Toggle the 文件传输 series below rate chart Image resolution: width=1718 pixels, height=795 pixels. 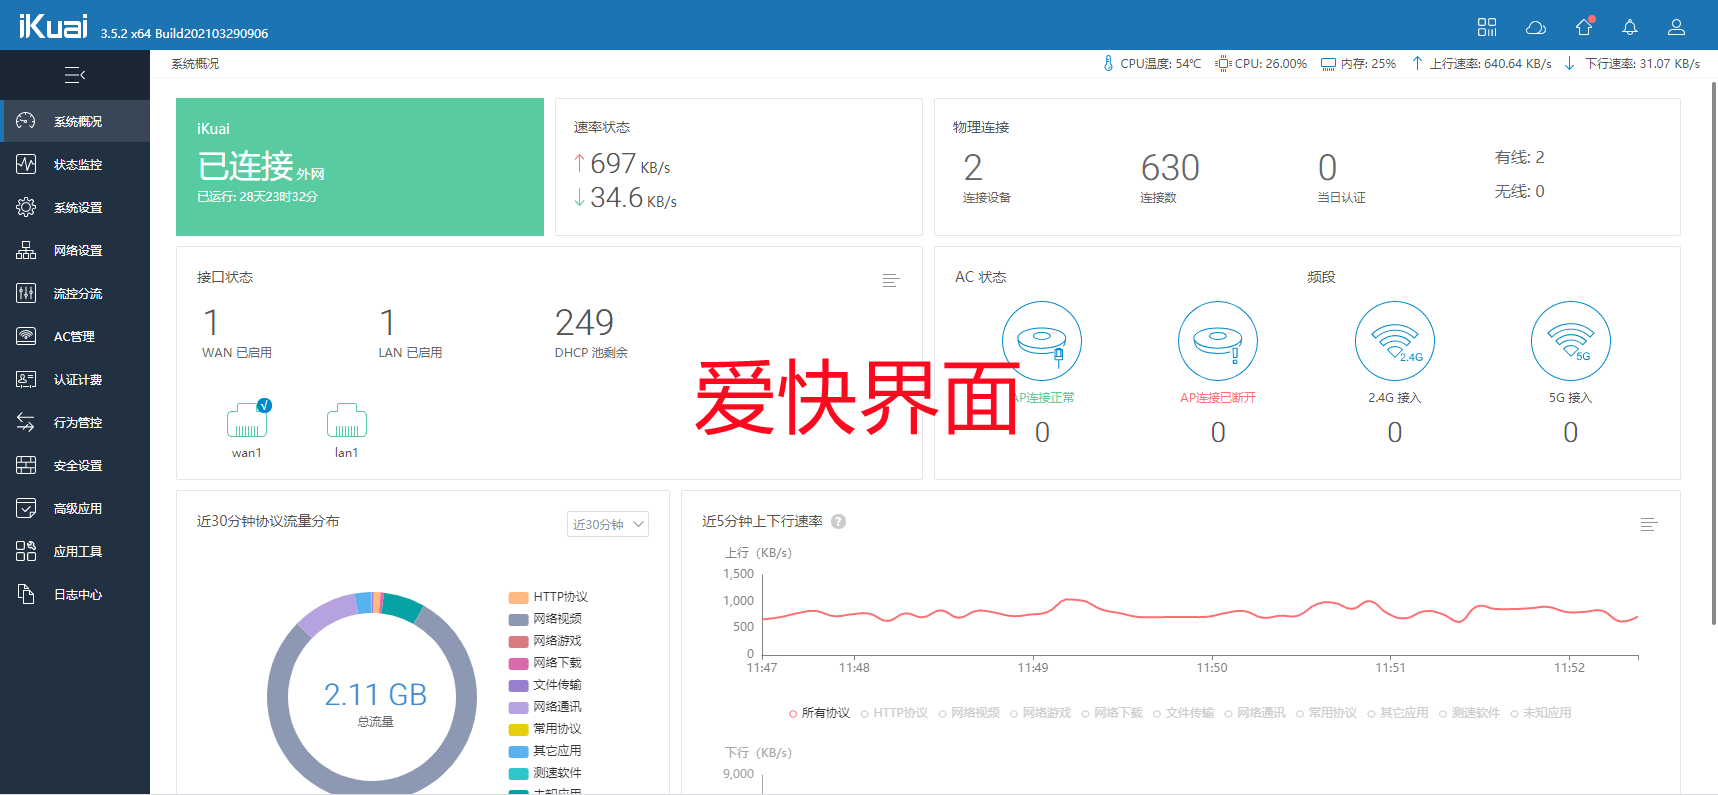click(1184, 713)
